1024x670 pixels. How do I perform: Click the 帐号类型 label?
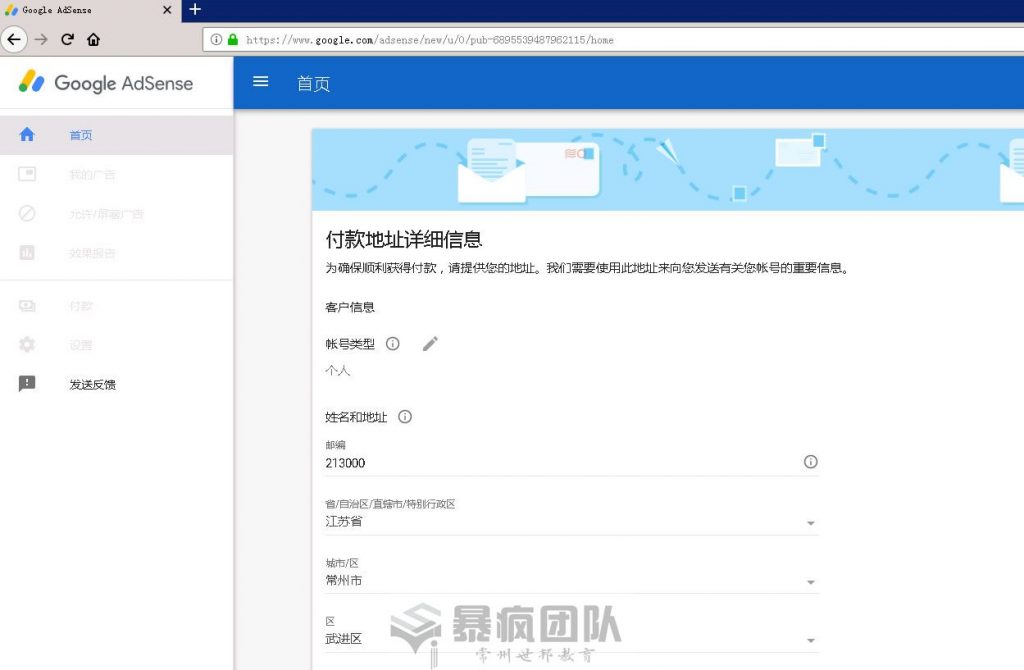(350, 343)
